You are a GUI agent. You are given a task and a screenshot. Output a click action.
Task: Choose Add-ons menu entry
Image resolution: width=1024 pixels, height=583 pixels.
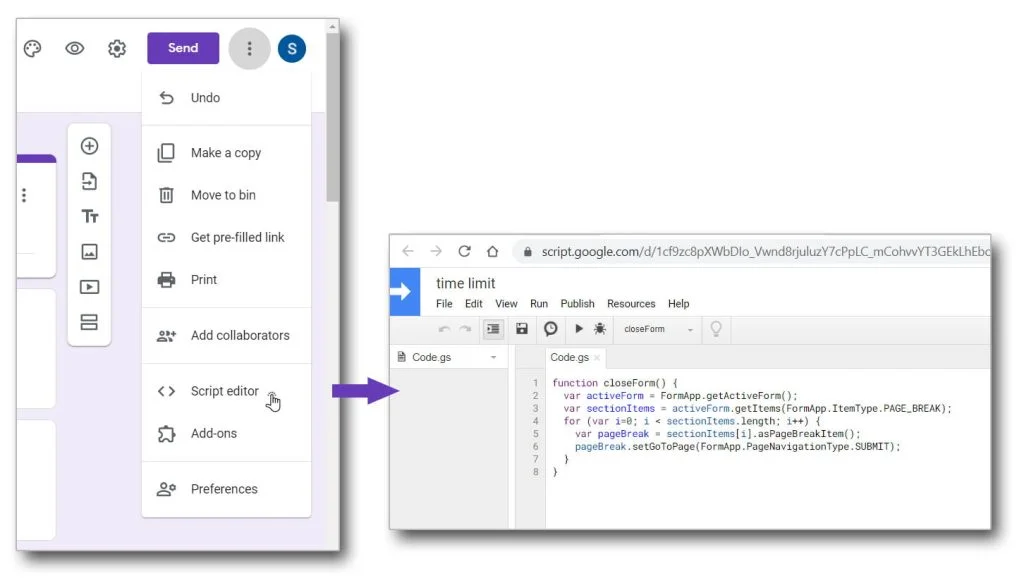point(226,433)
